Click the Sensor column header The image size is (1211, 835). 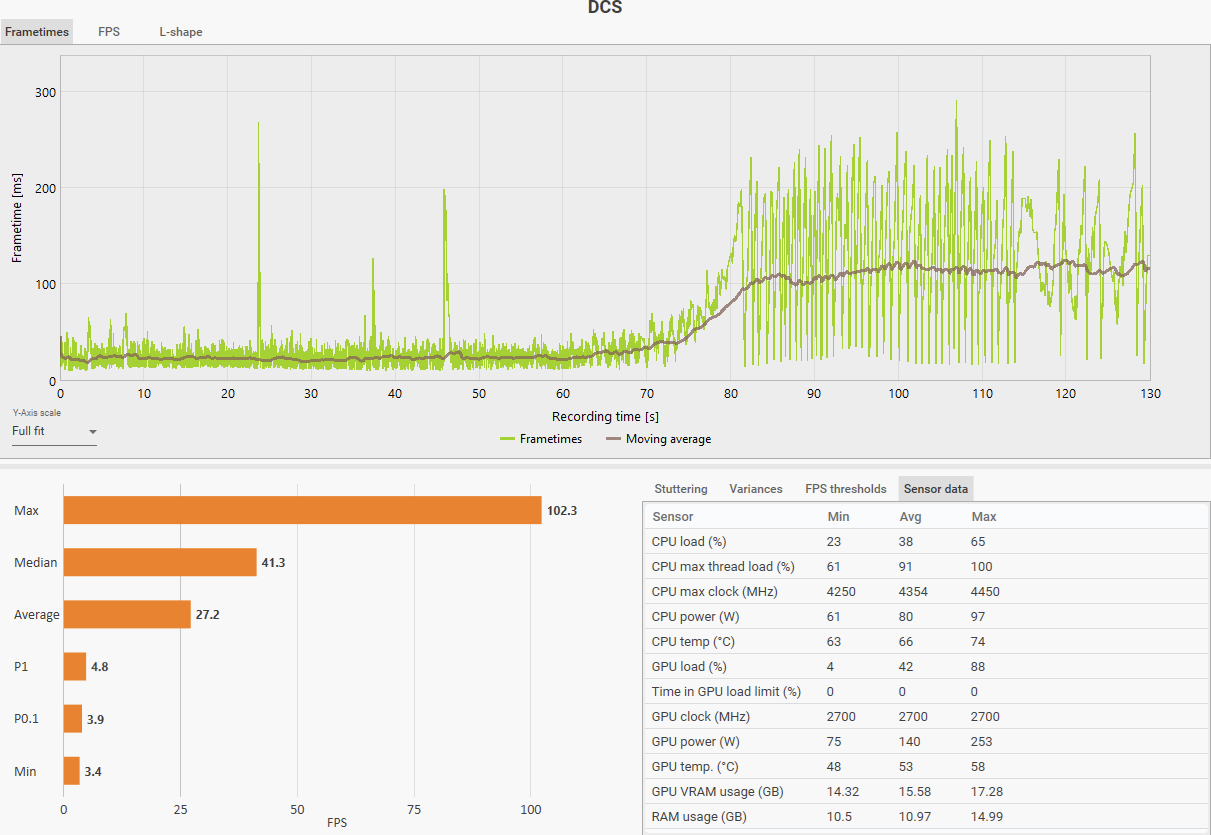[673, 517]
